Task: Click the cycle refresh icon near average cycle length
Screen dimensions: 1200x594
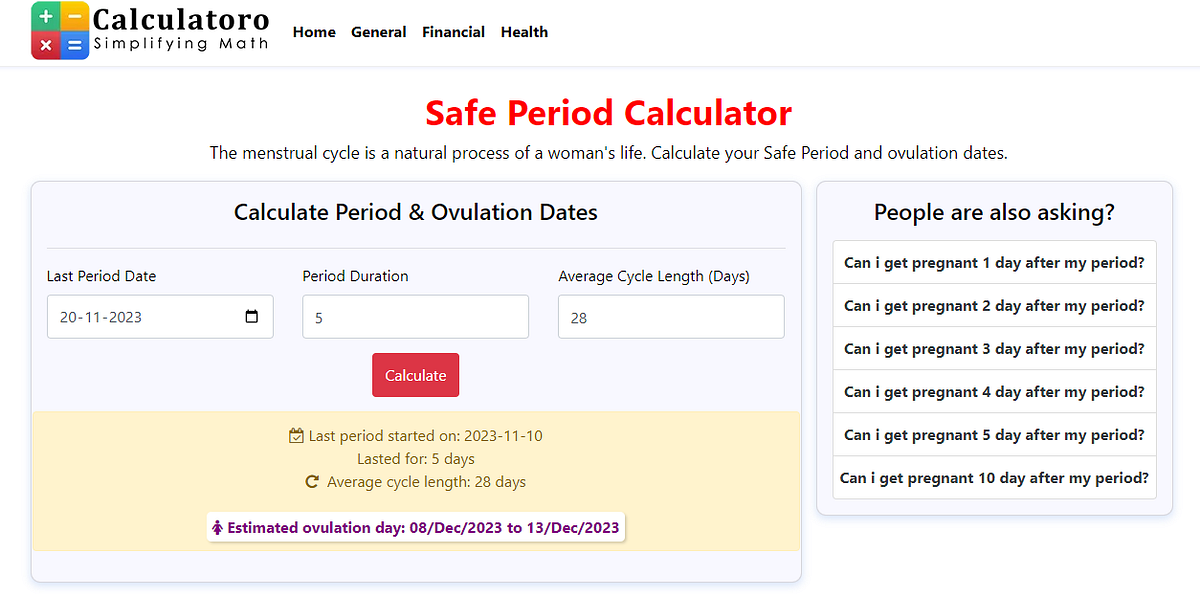Action: (x=312, y=481)
